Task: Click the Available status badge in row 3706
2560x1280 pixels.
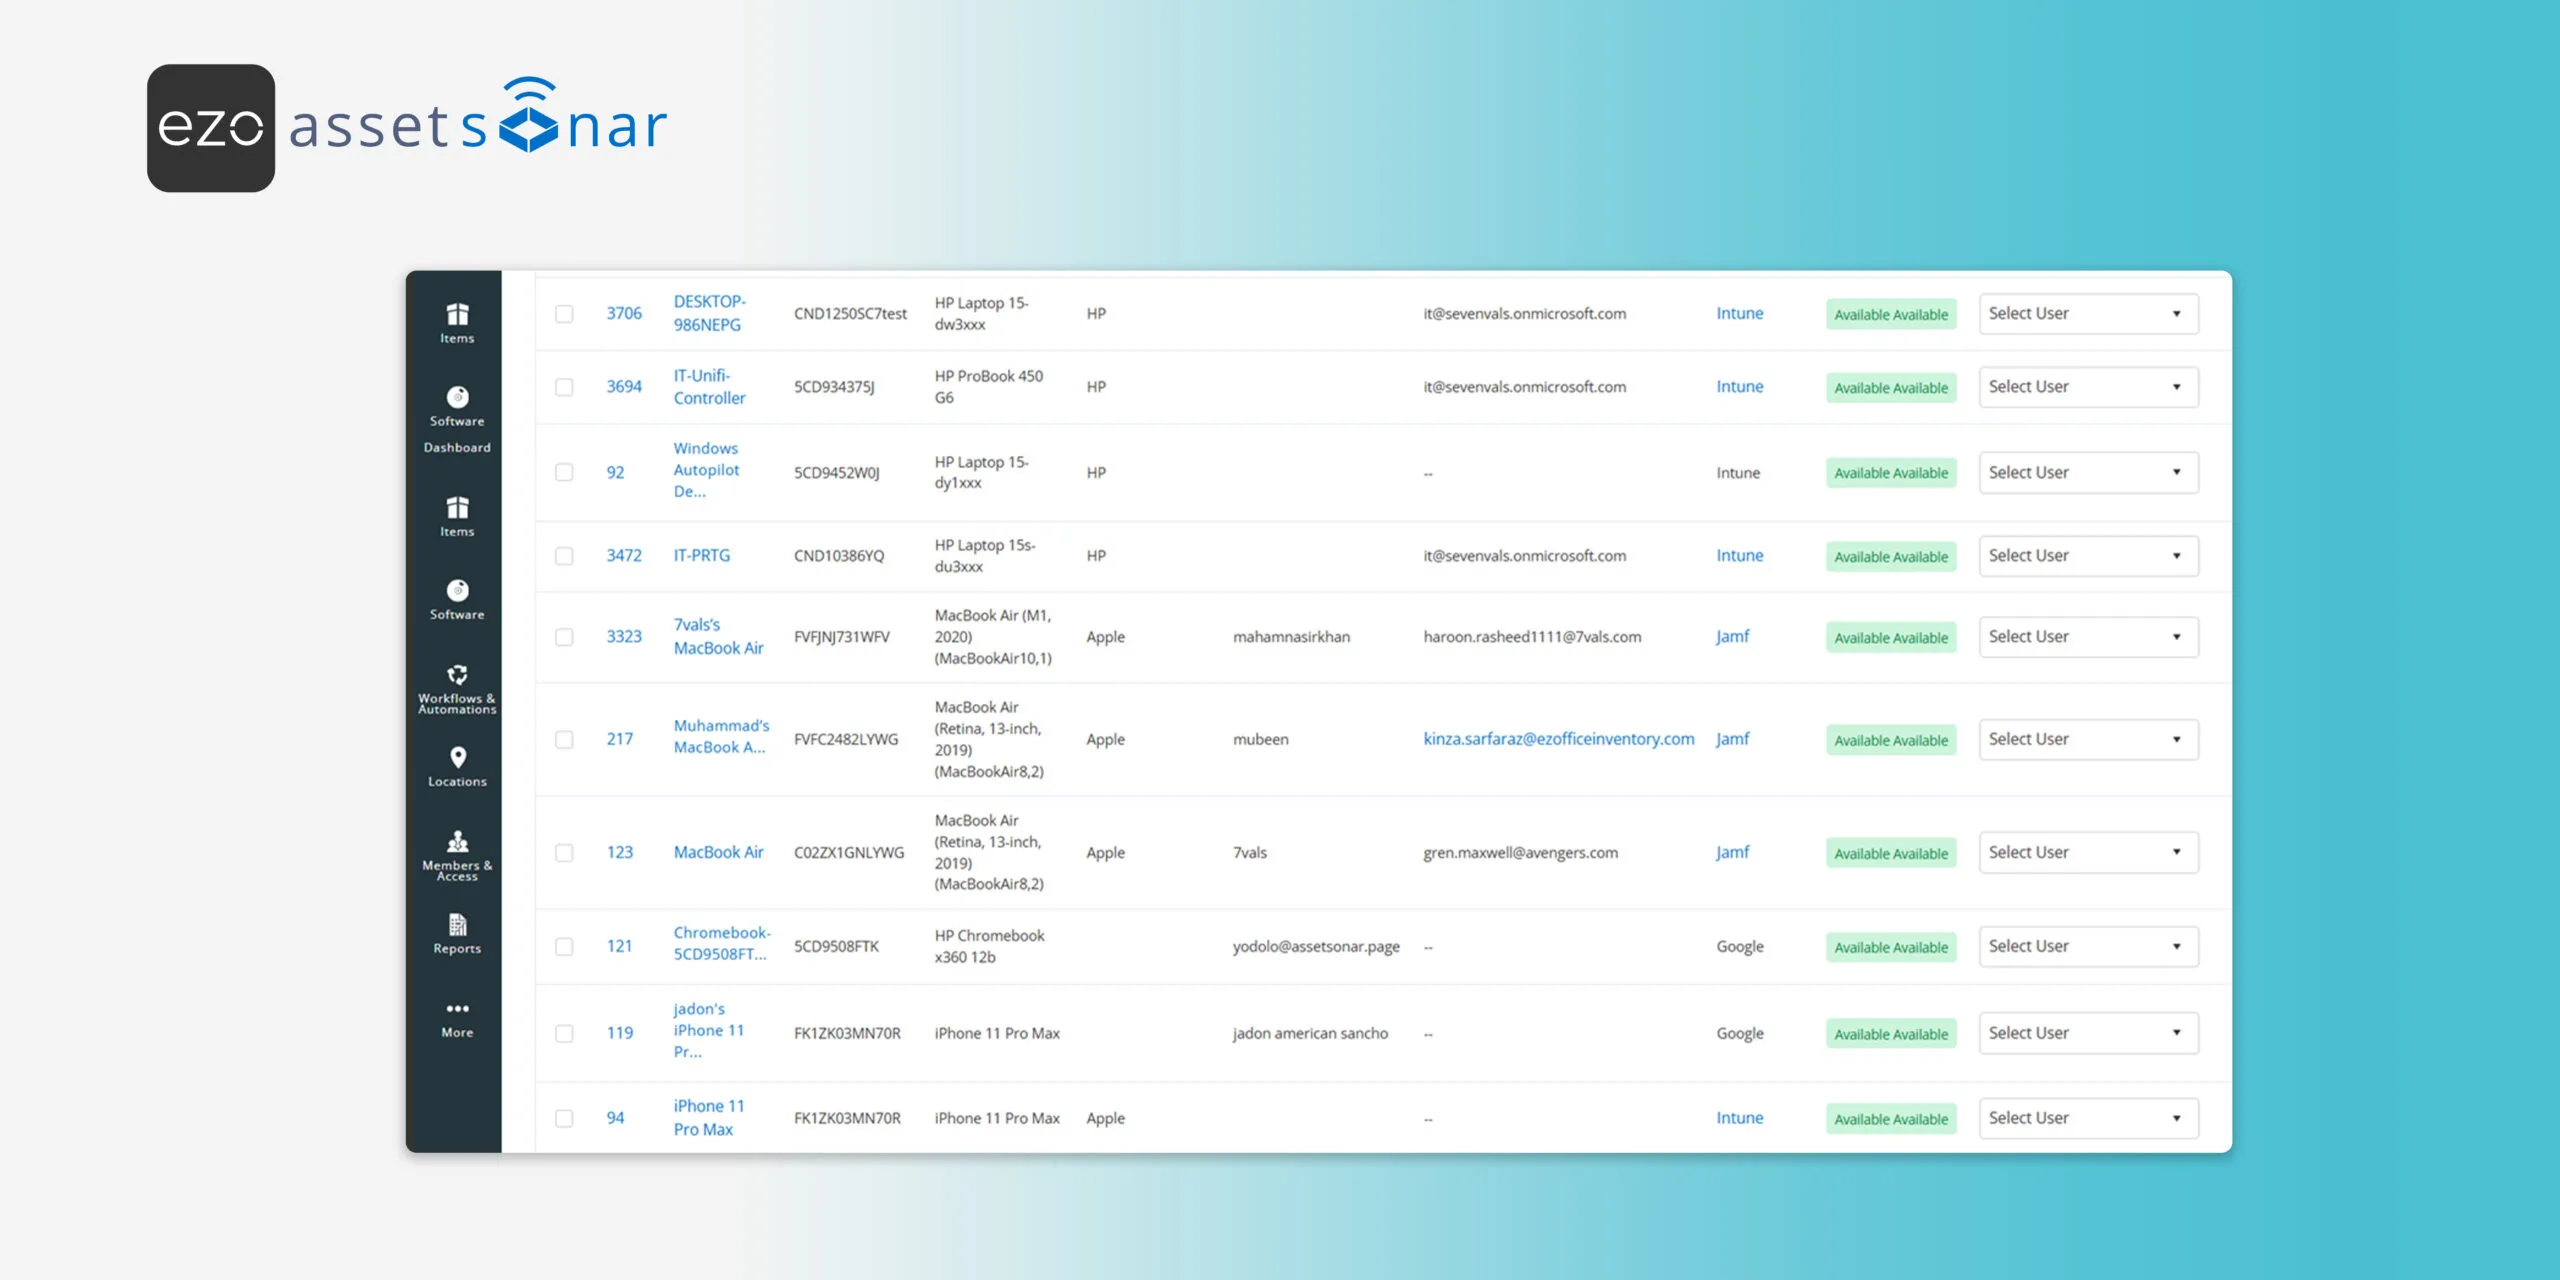Action: pyautogui.click(x=1891, y=315)
